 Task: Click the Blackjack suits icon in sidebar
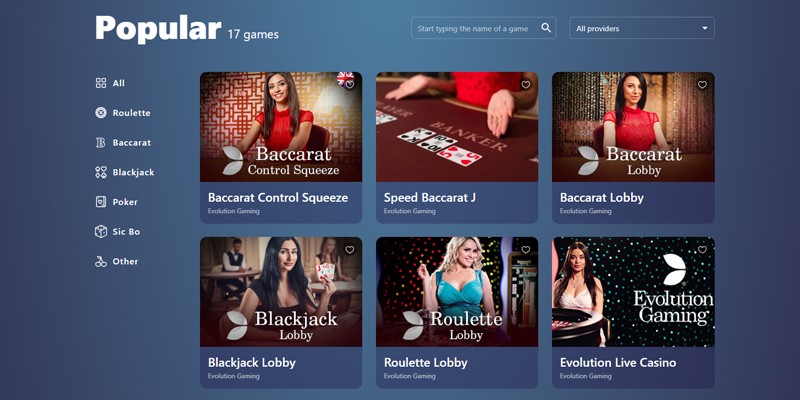coord(101,172)
